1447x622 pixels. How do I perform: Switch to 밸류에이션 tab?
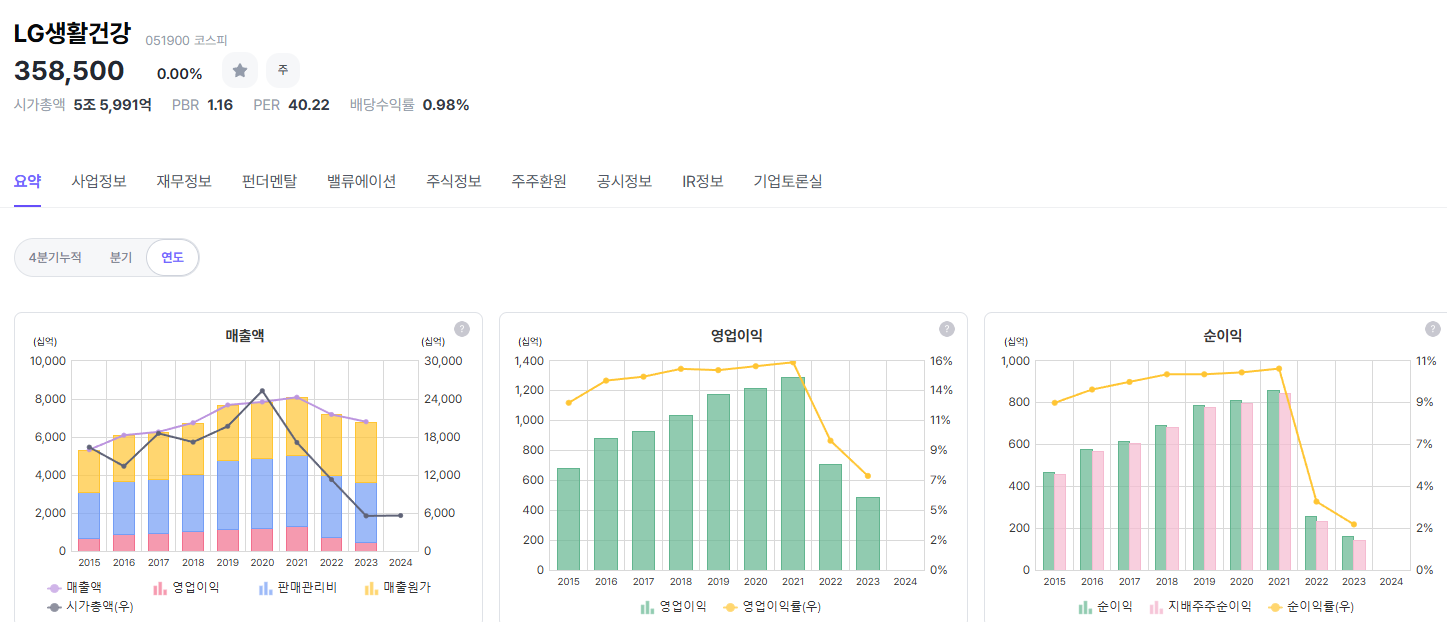(361, 181)
